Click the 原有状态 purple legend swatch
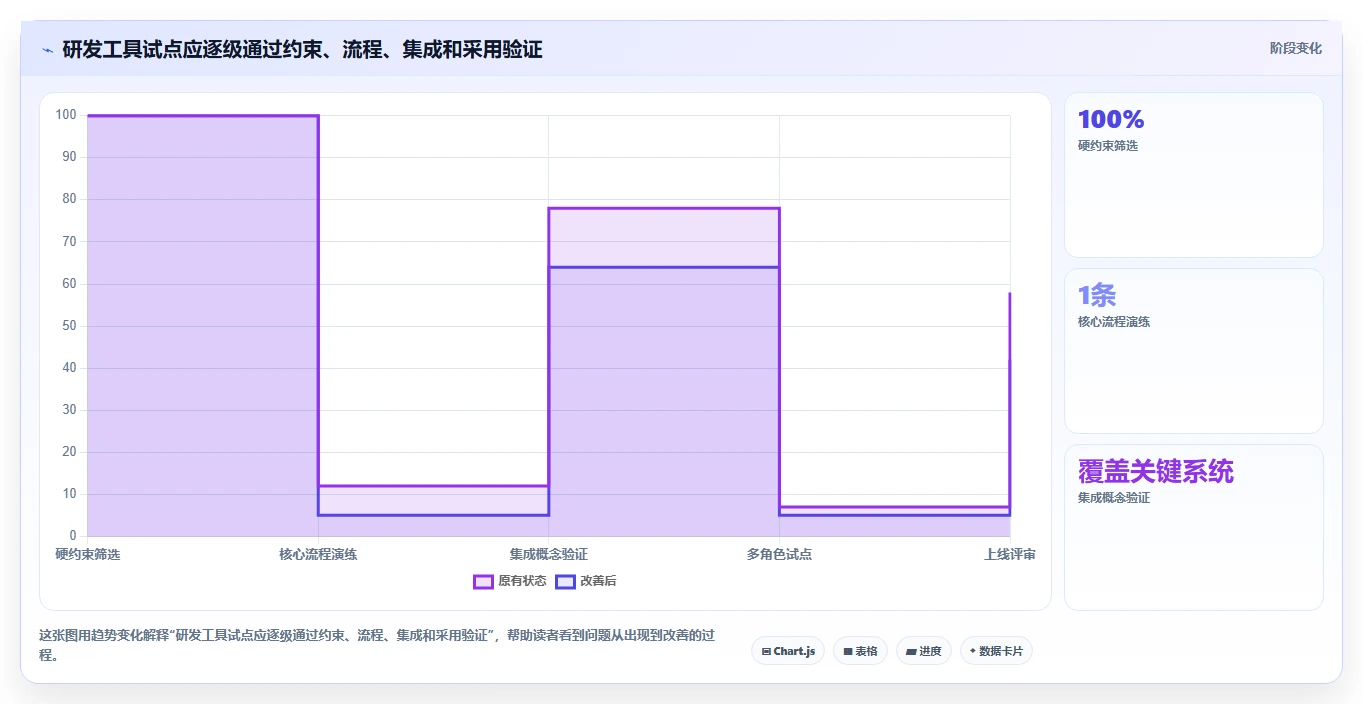 click(483, 581)
